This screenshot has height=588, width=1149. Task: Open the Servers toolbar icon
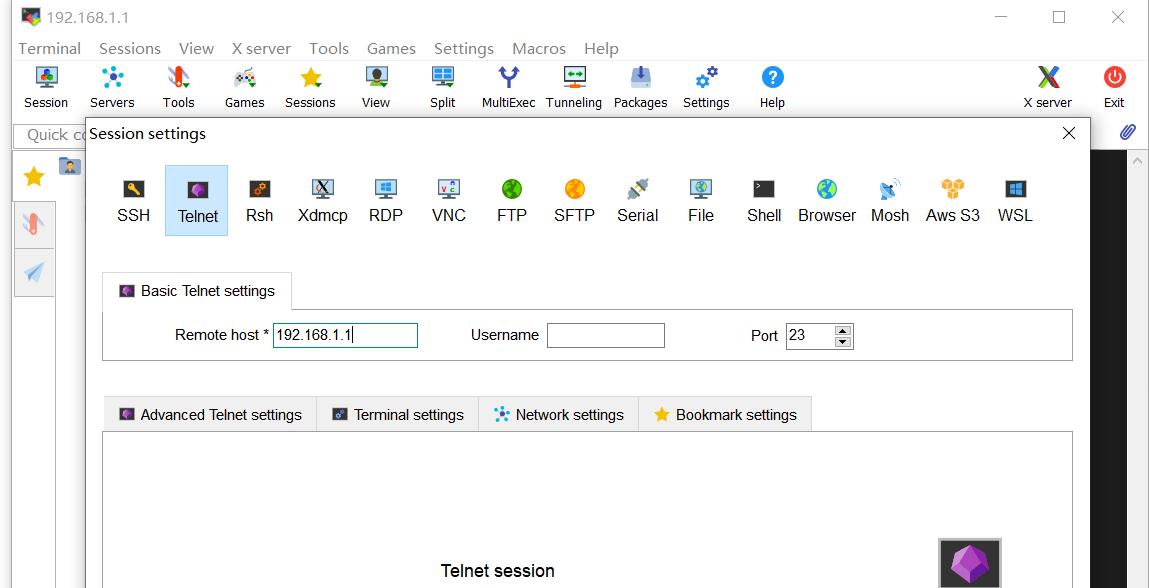tap(112, 87)
